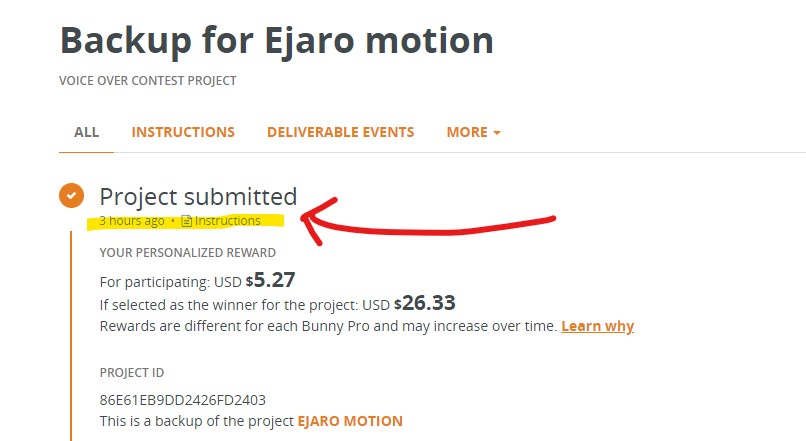This screenshot has height=441, width=806.
Task: Click the Project submitted heading
Action: pos(198,196)
